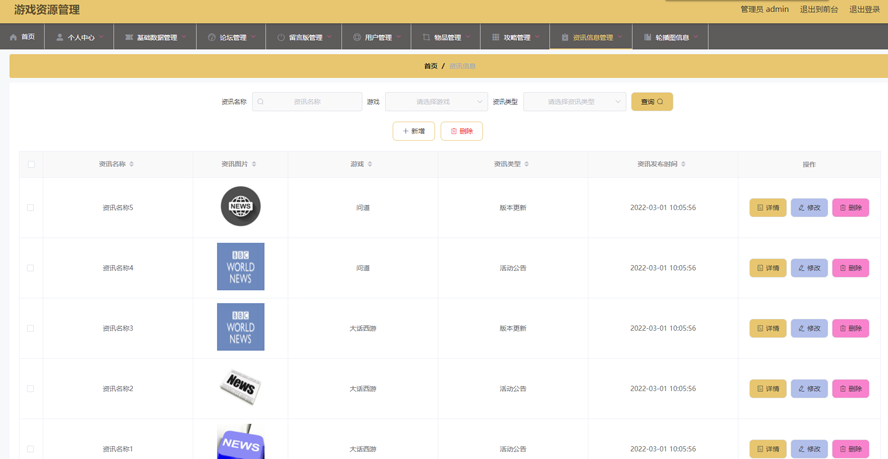Screen dimensions: 888x459
Task: Click the 新增 add button
Action: (413, 131)
